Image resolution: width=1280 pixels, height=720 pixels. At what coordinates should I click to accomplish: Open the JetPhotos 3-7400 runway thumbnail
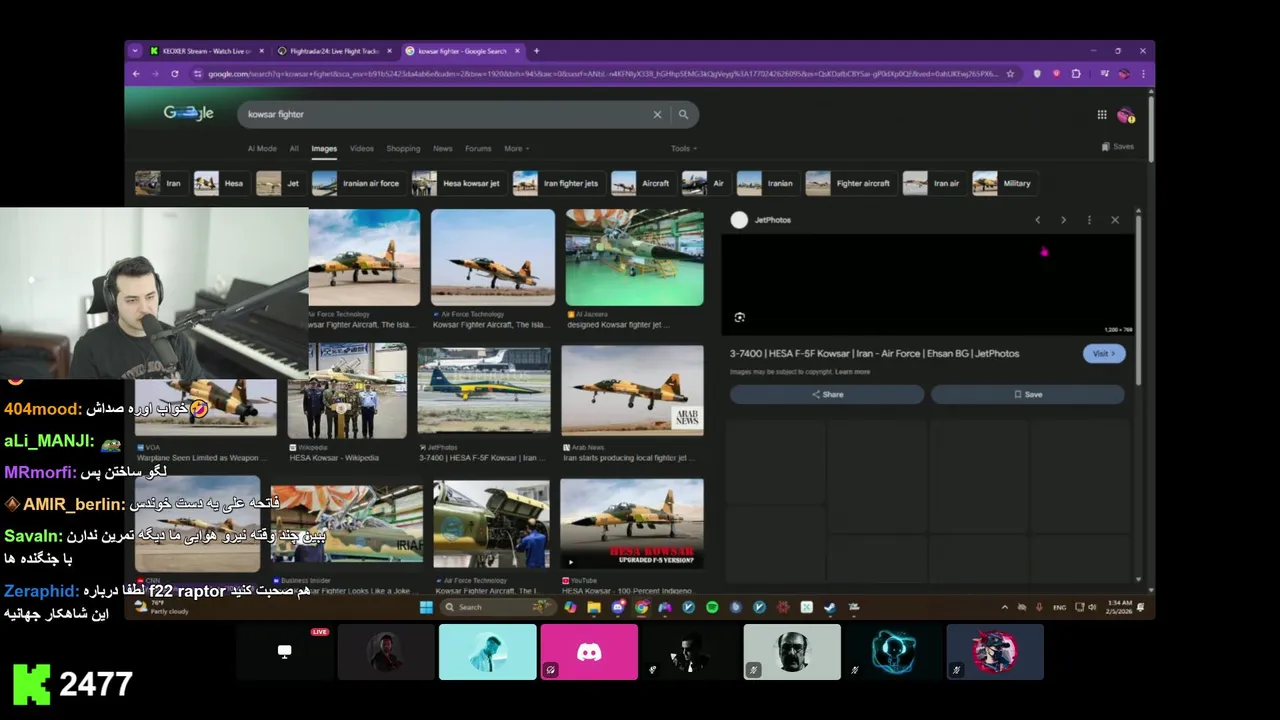pos(484,390)
